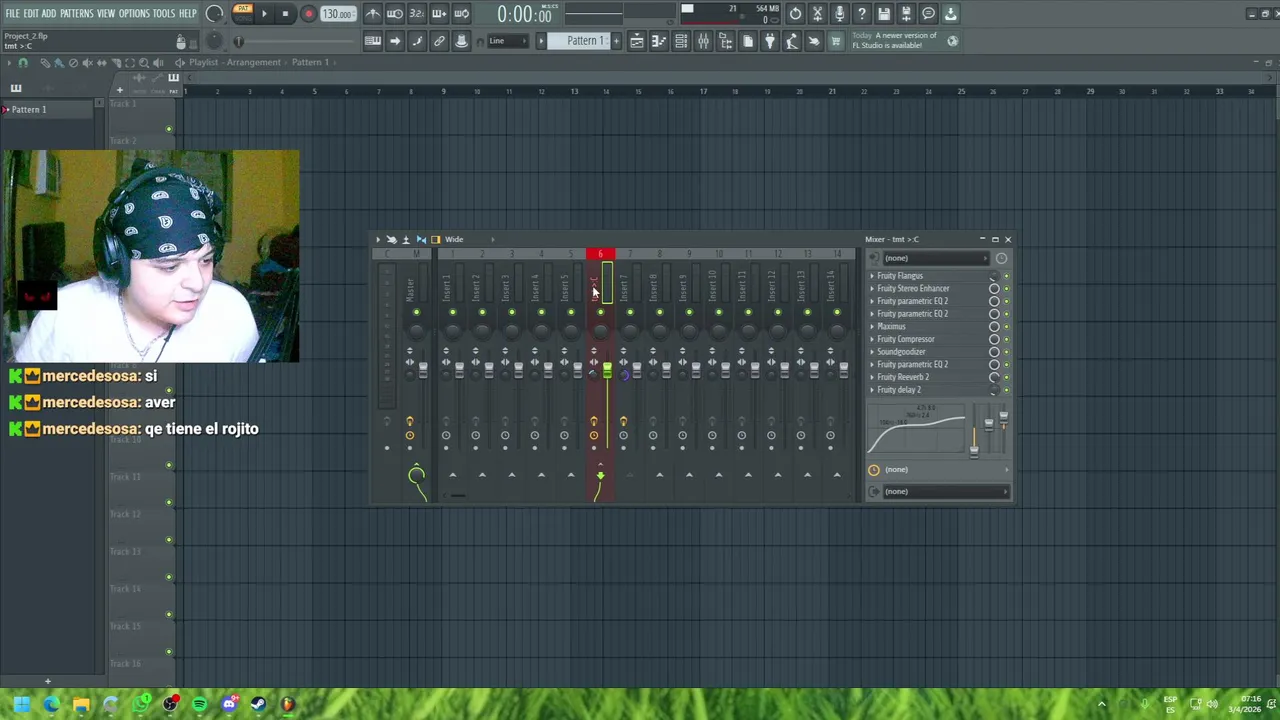This screenshot has height=720, width=1280.
Task: Open mixer options arrow menu
Action: point(378,240)
